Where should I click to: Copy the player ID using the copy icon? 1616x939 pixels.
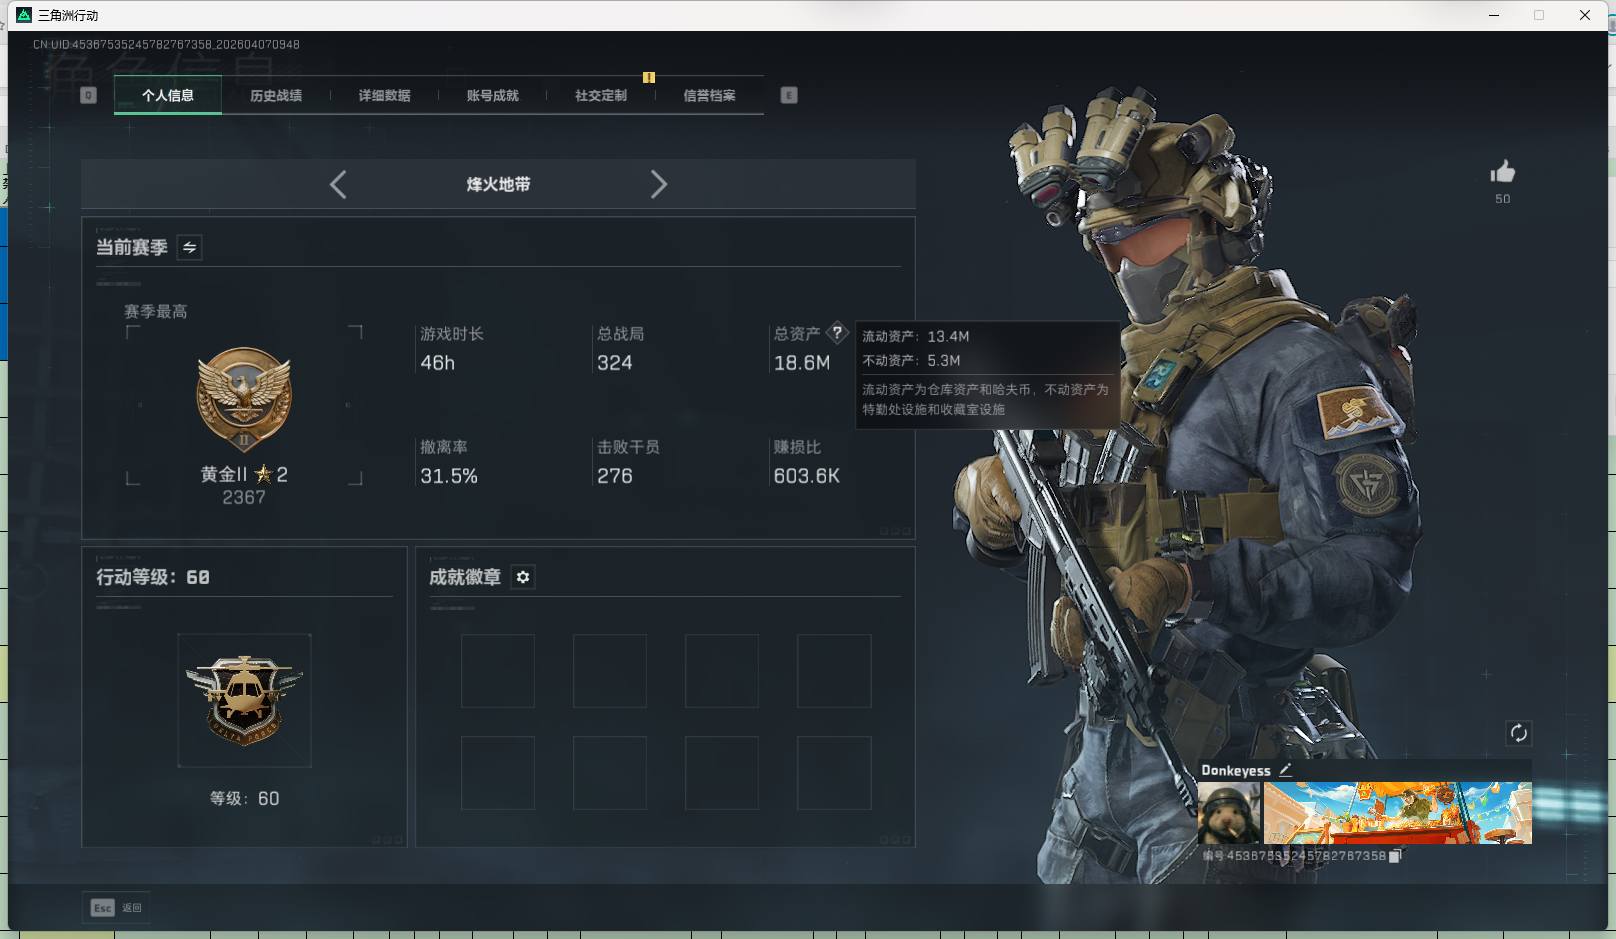click(x=1394, y=857)
